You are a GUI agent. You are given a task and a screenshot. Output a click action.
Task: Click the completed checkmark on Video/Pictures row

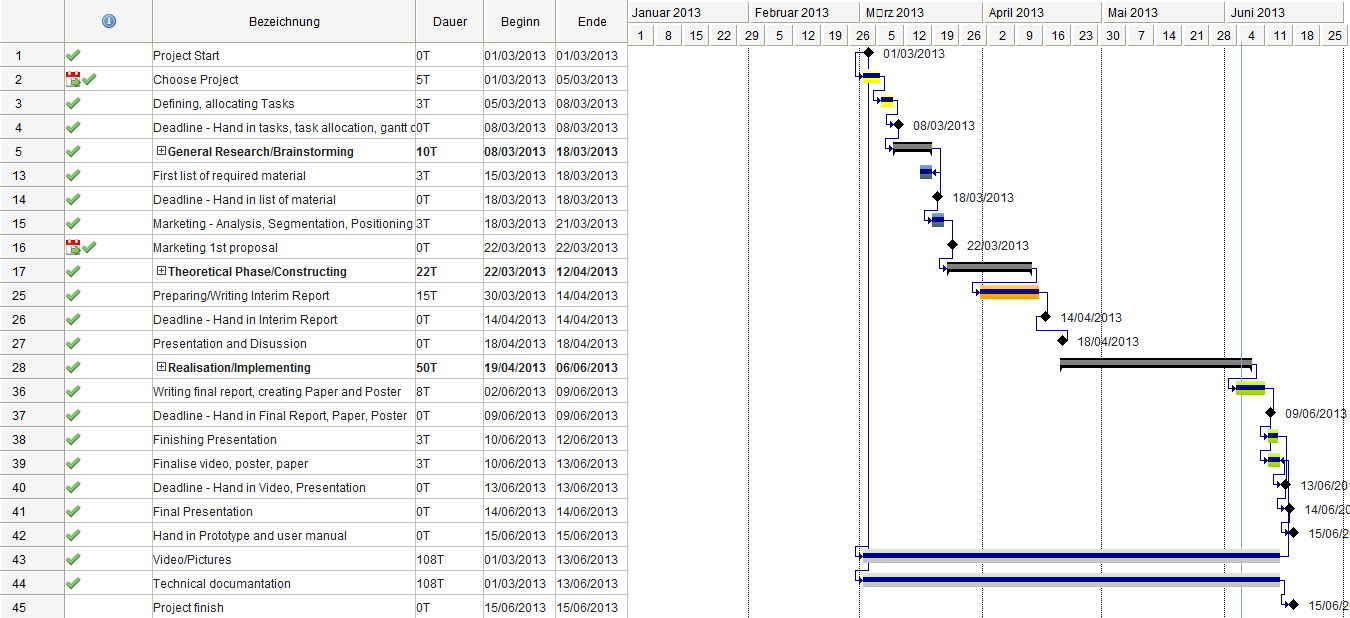pos(73,559)
